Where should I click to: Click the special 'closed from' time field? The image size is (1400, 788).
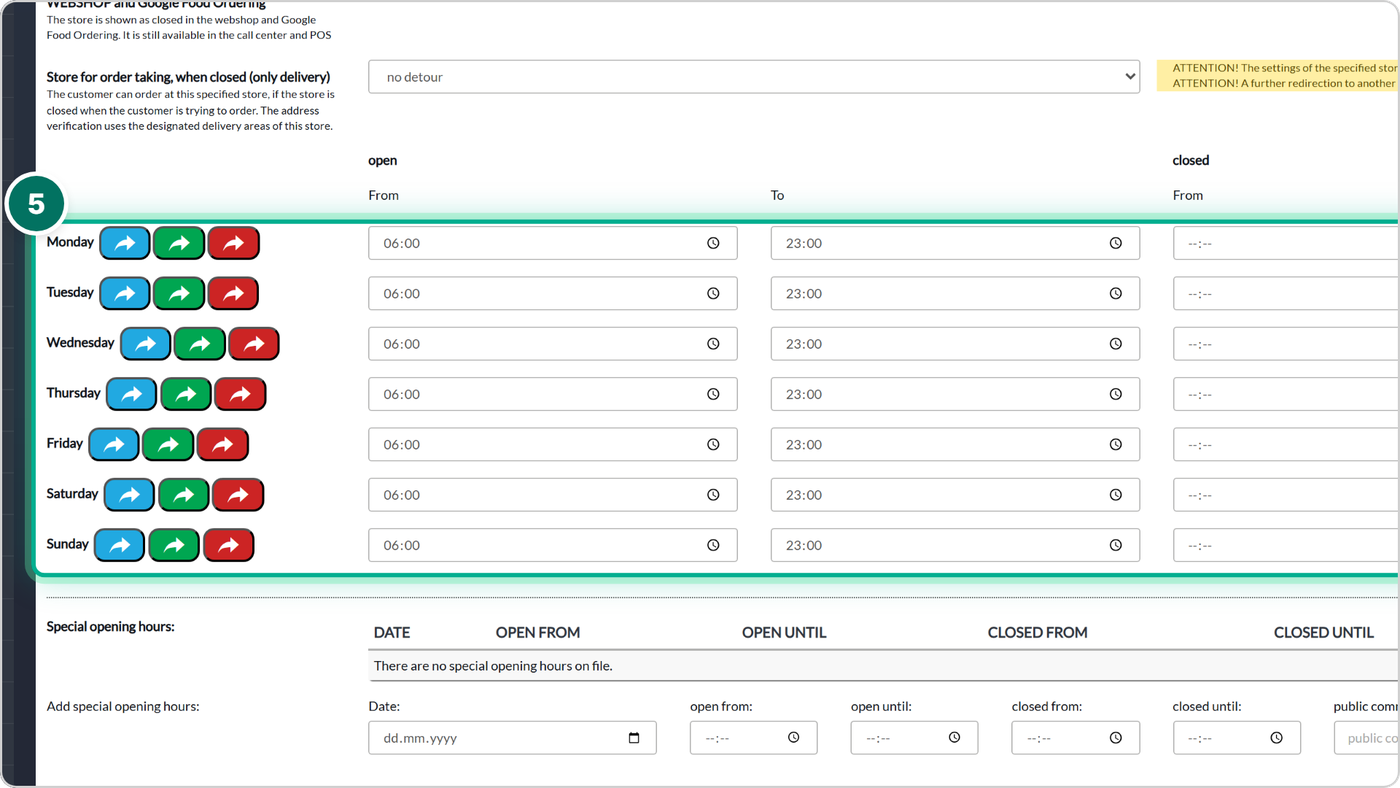(x=1075, y=738)
